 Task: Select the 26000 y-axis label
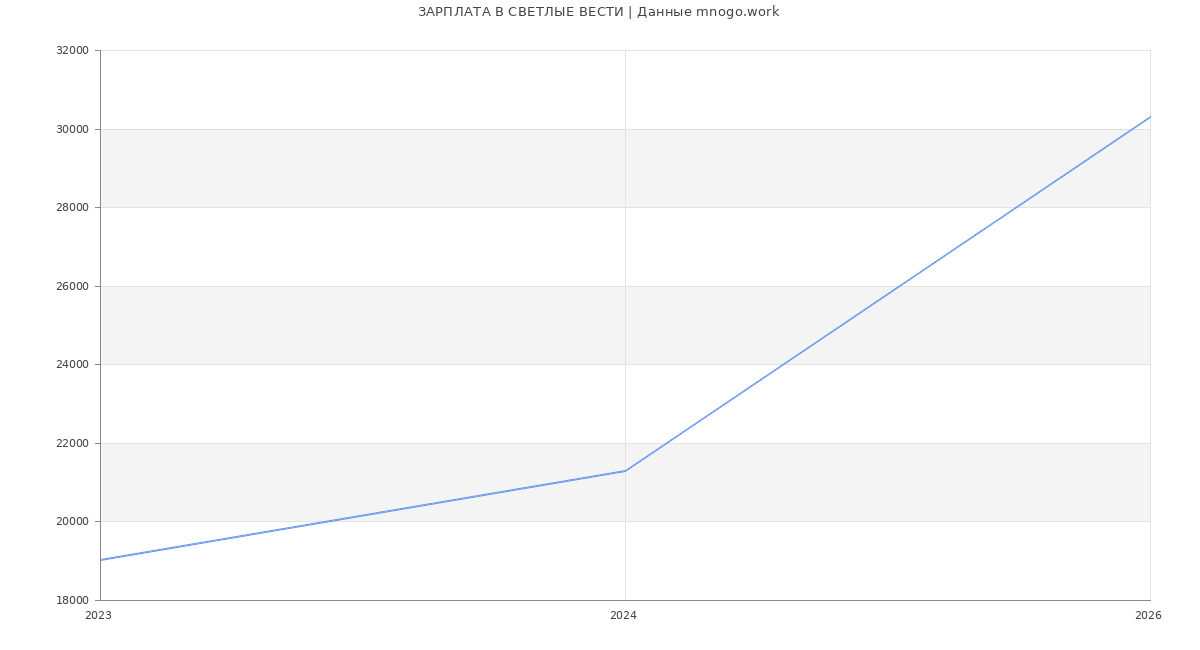[72, 286]
